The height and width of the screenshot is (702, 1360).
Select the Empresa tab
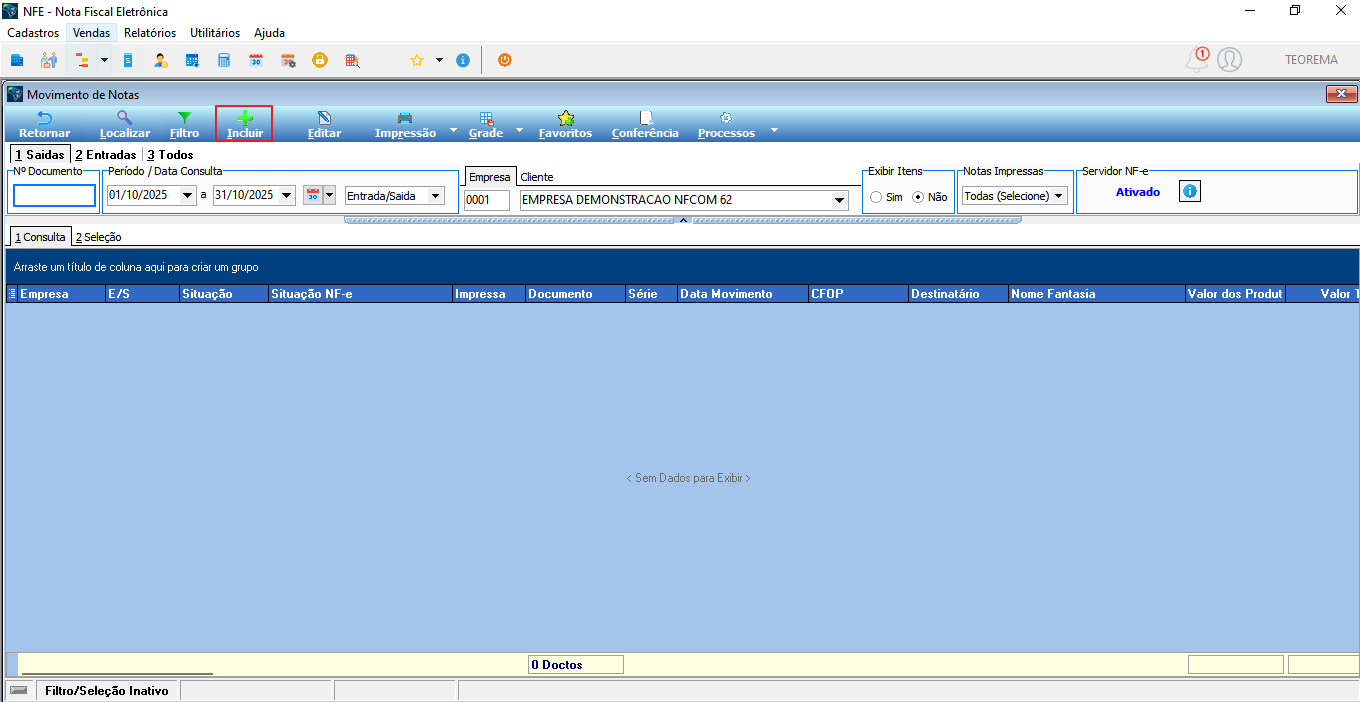(x=489, y=177)
